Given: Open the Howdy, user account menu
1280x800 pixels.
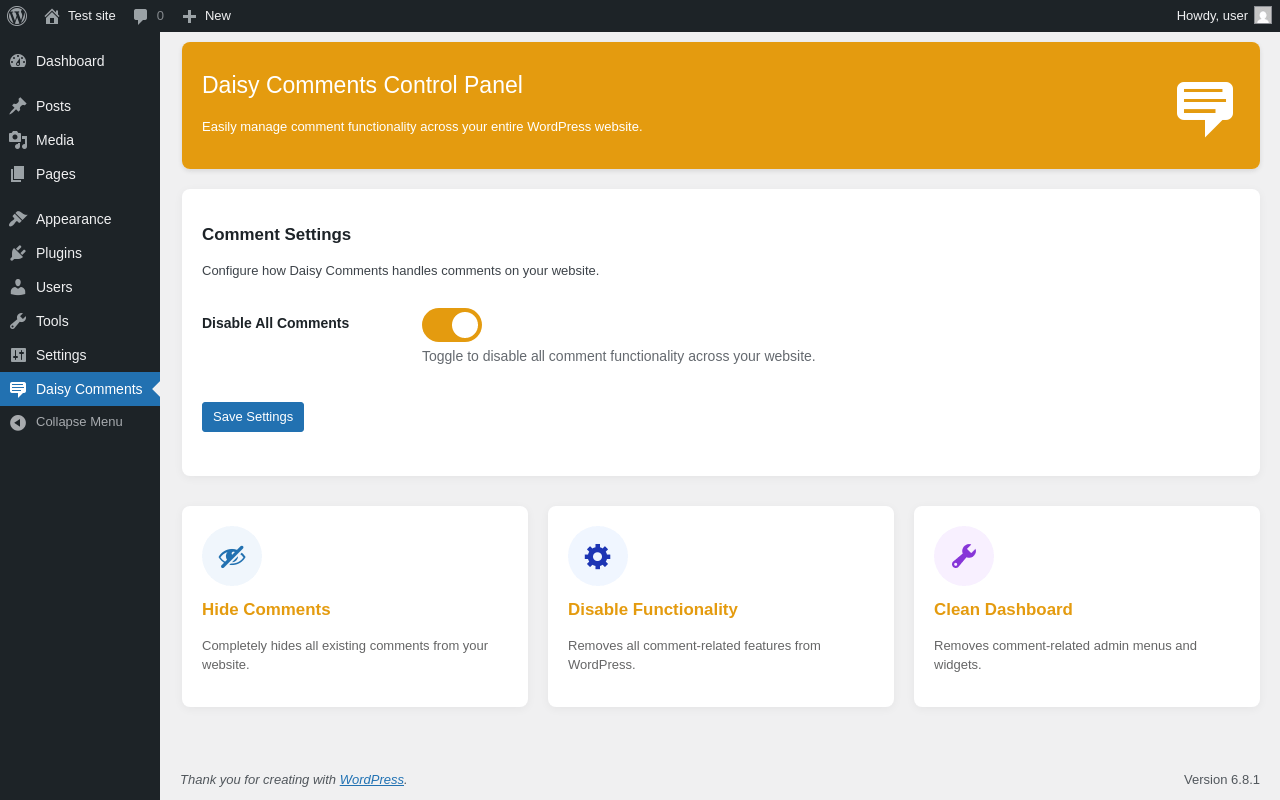Looking at the screenshot, I should (x=1212, y=16).
